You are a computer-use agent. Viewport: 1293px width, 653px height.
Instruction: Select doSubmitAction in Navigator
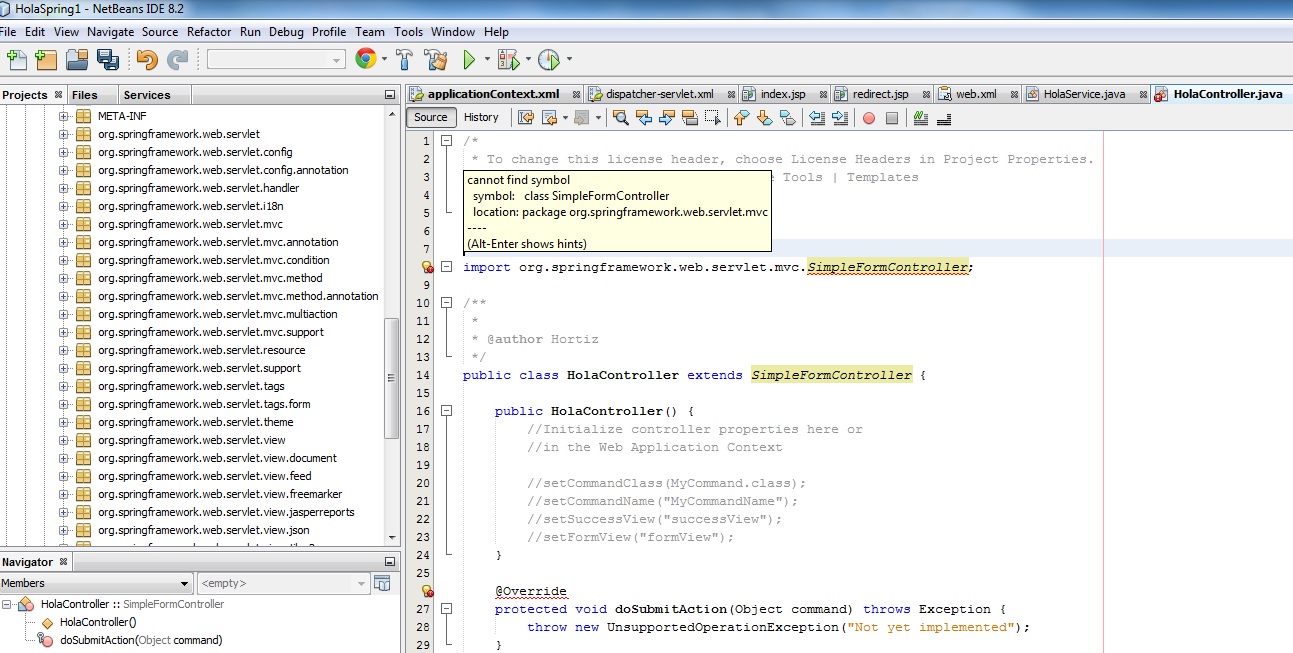pos(140,640)
